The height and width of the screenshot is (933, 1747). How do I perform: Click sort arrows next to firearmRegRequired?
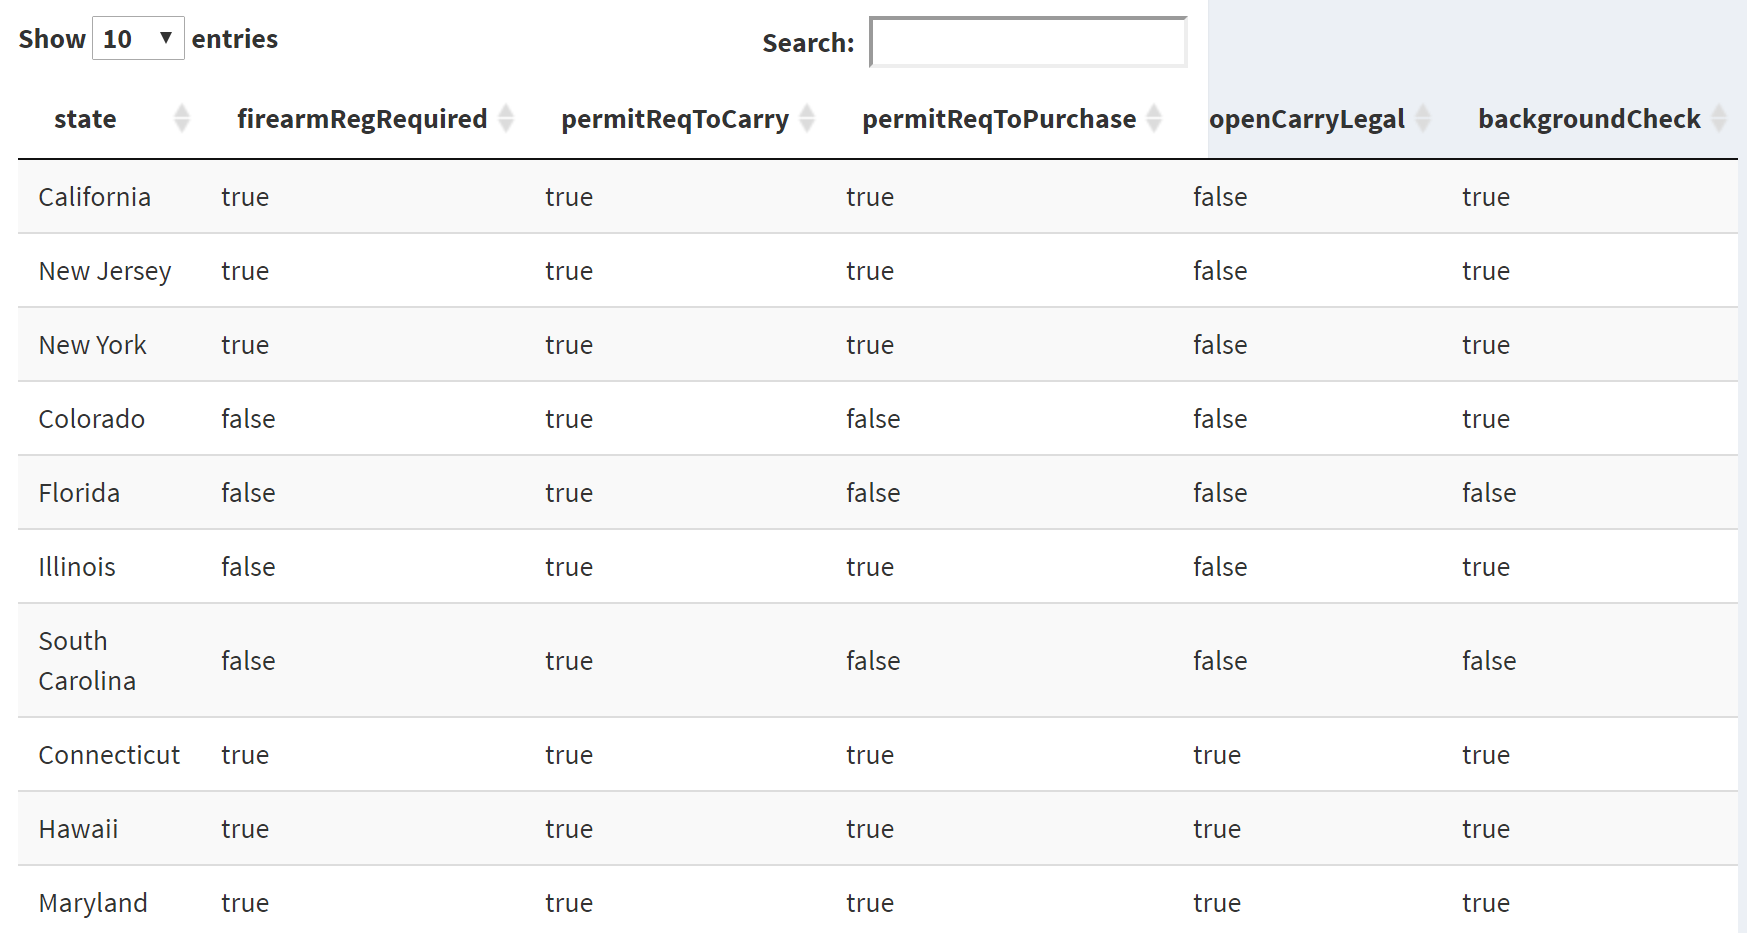tap(506, 118)
